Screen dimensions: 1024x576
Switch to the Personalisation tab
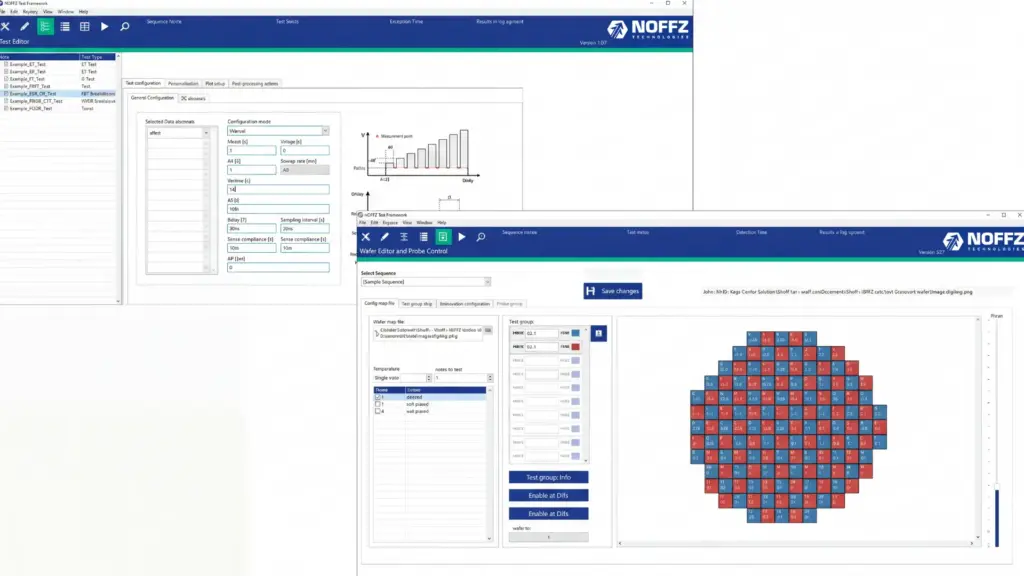(183, 84)
